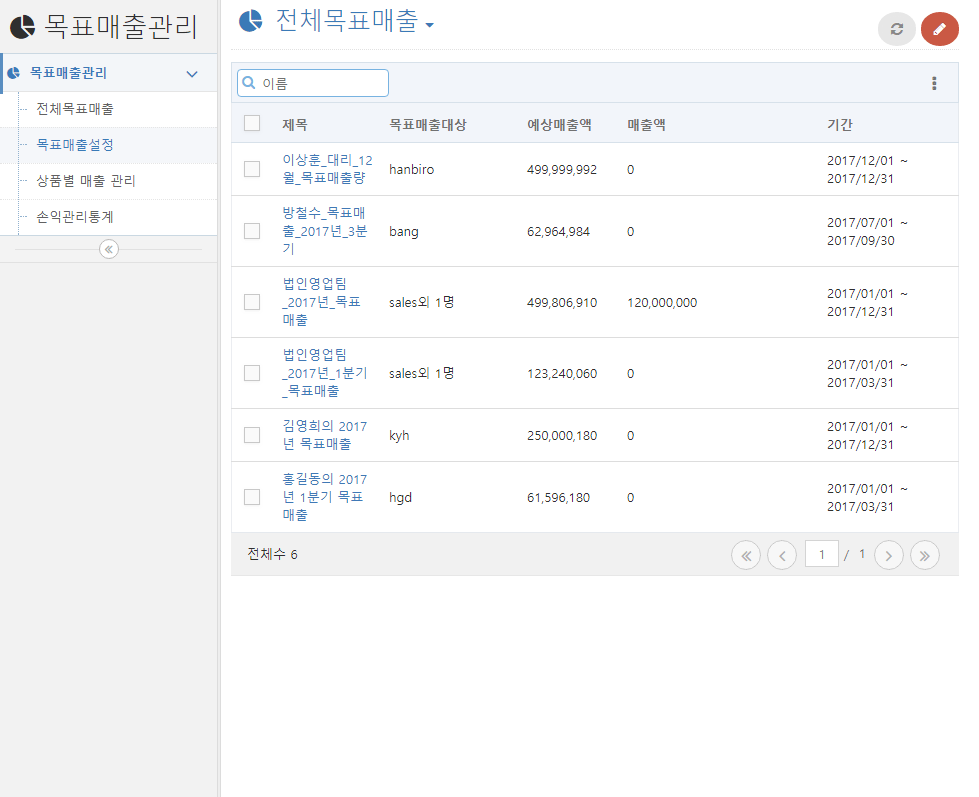This screenshot has height=797, width=979.
Task: Click the hgd target cell
Action: [x=400, y=497]
